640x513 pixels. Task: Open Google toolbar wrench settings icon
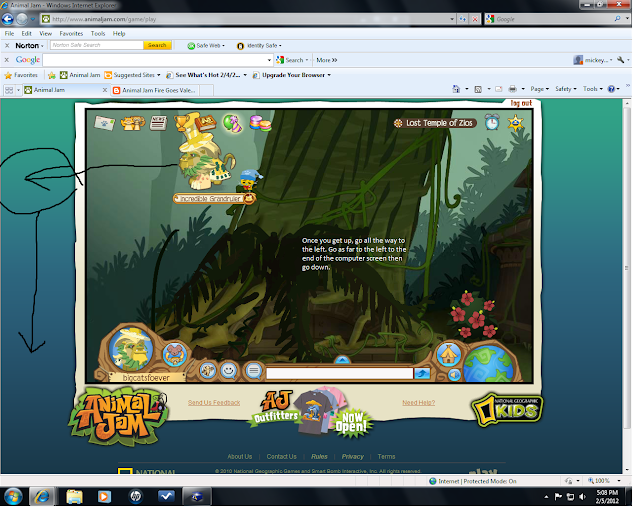622,60
